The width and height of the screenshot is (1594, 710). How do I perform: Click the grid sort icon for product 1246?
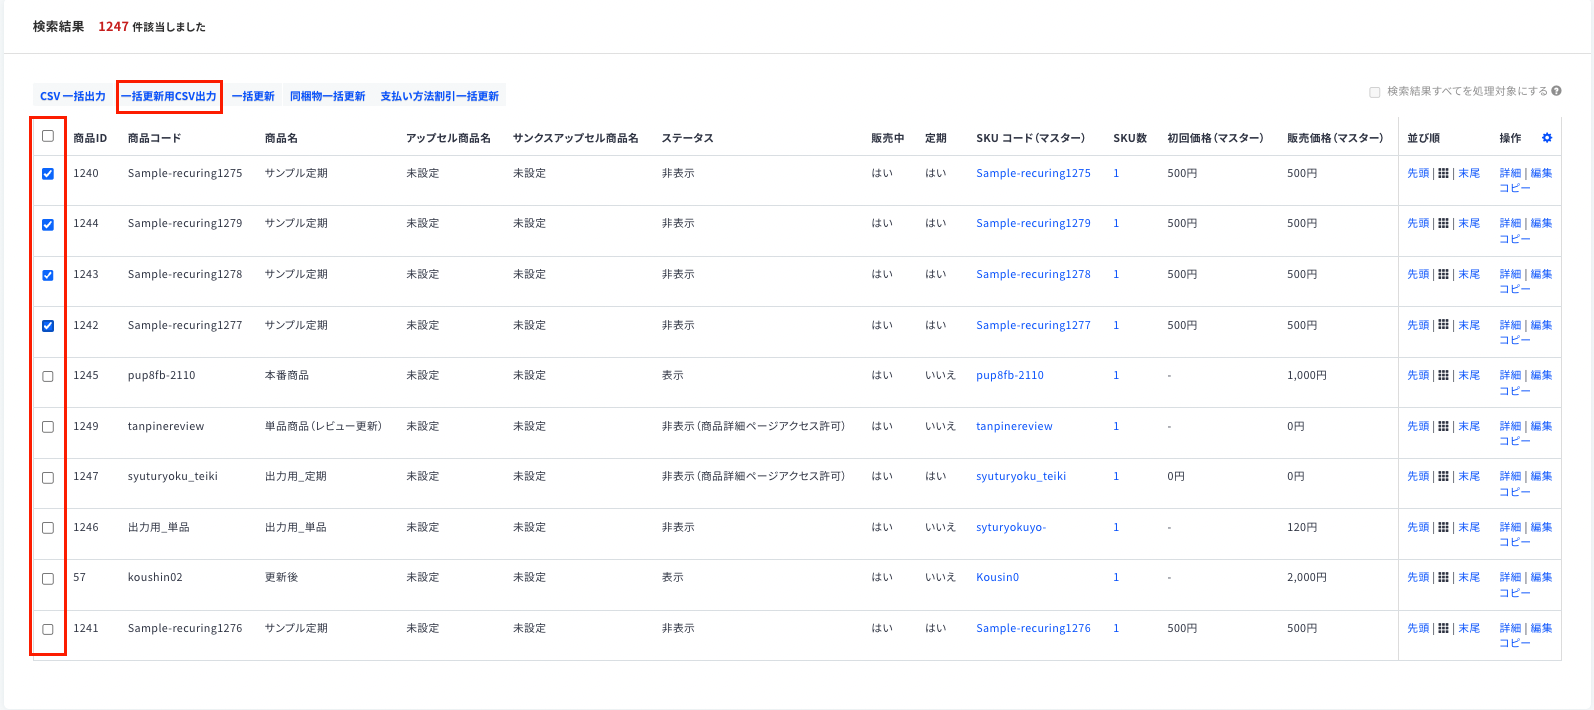1443,528
